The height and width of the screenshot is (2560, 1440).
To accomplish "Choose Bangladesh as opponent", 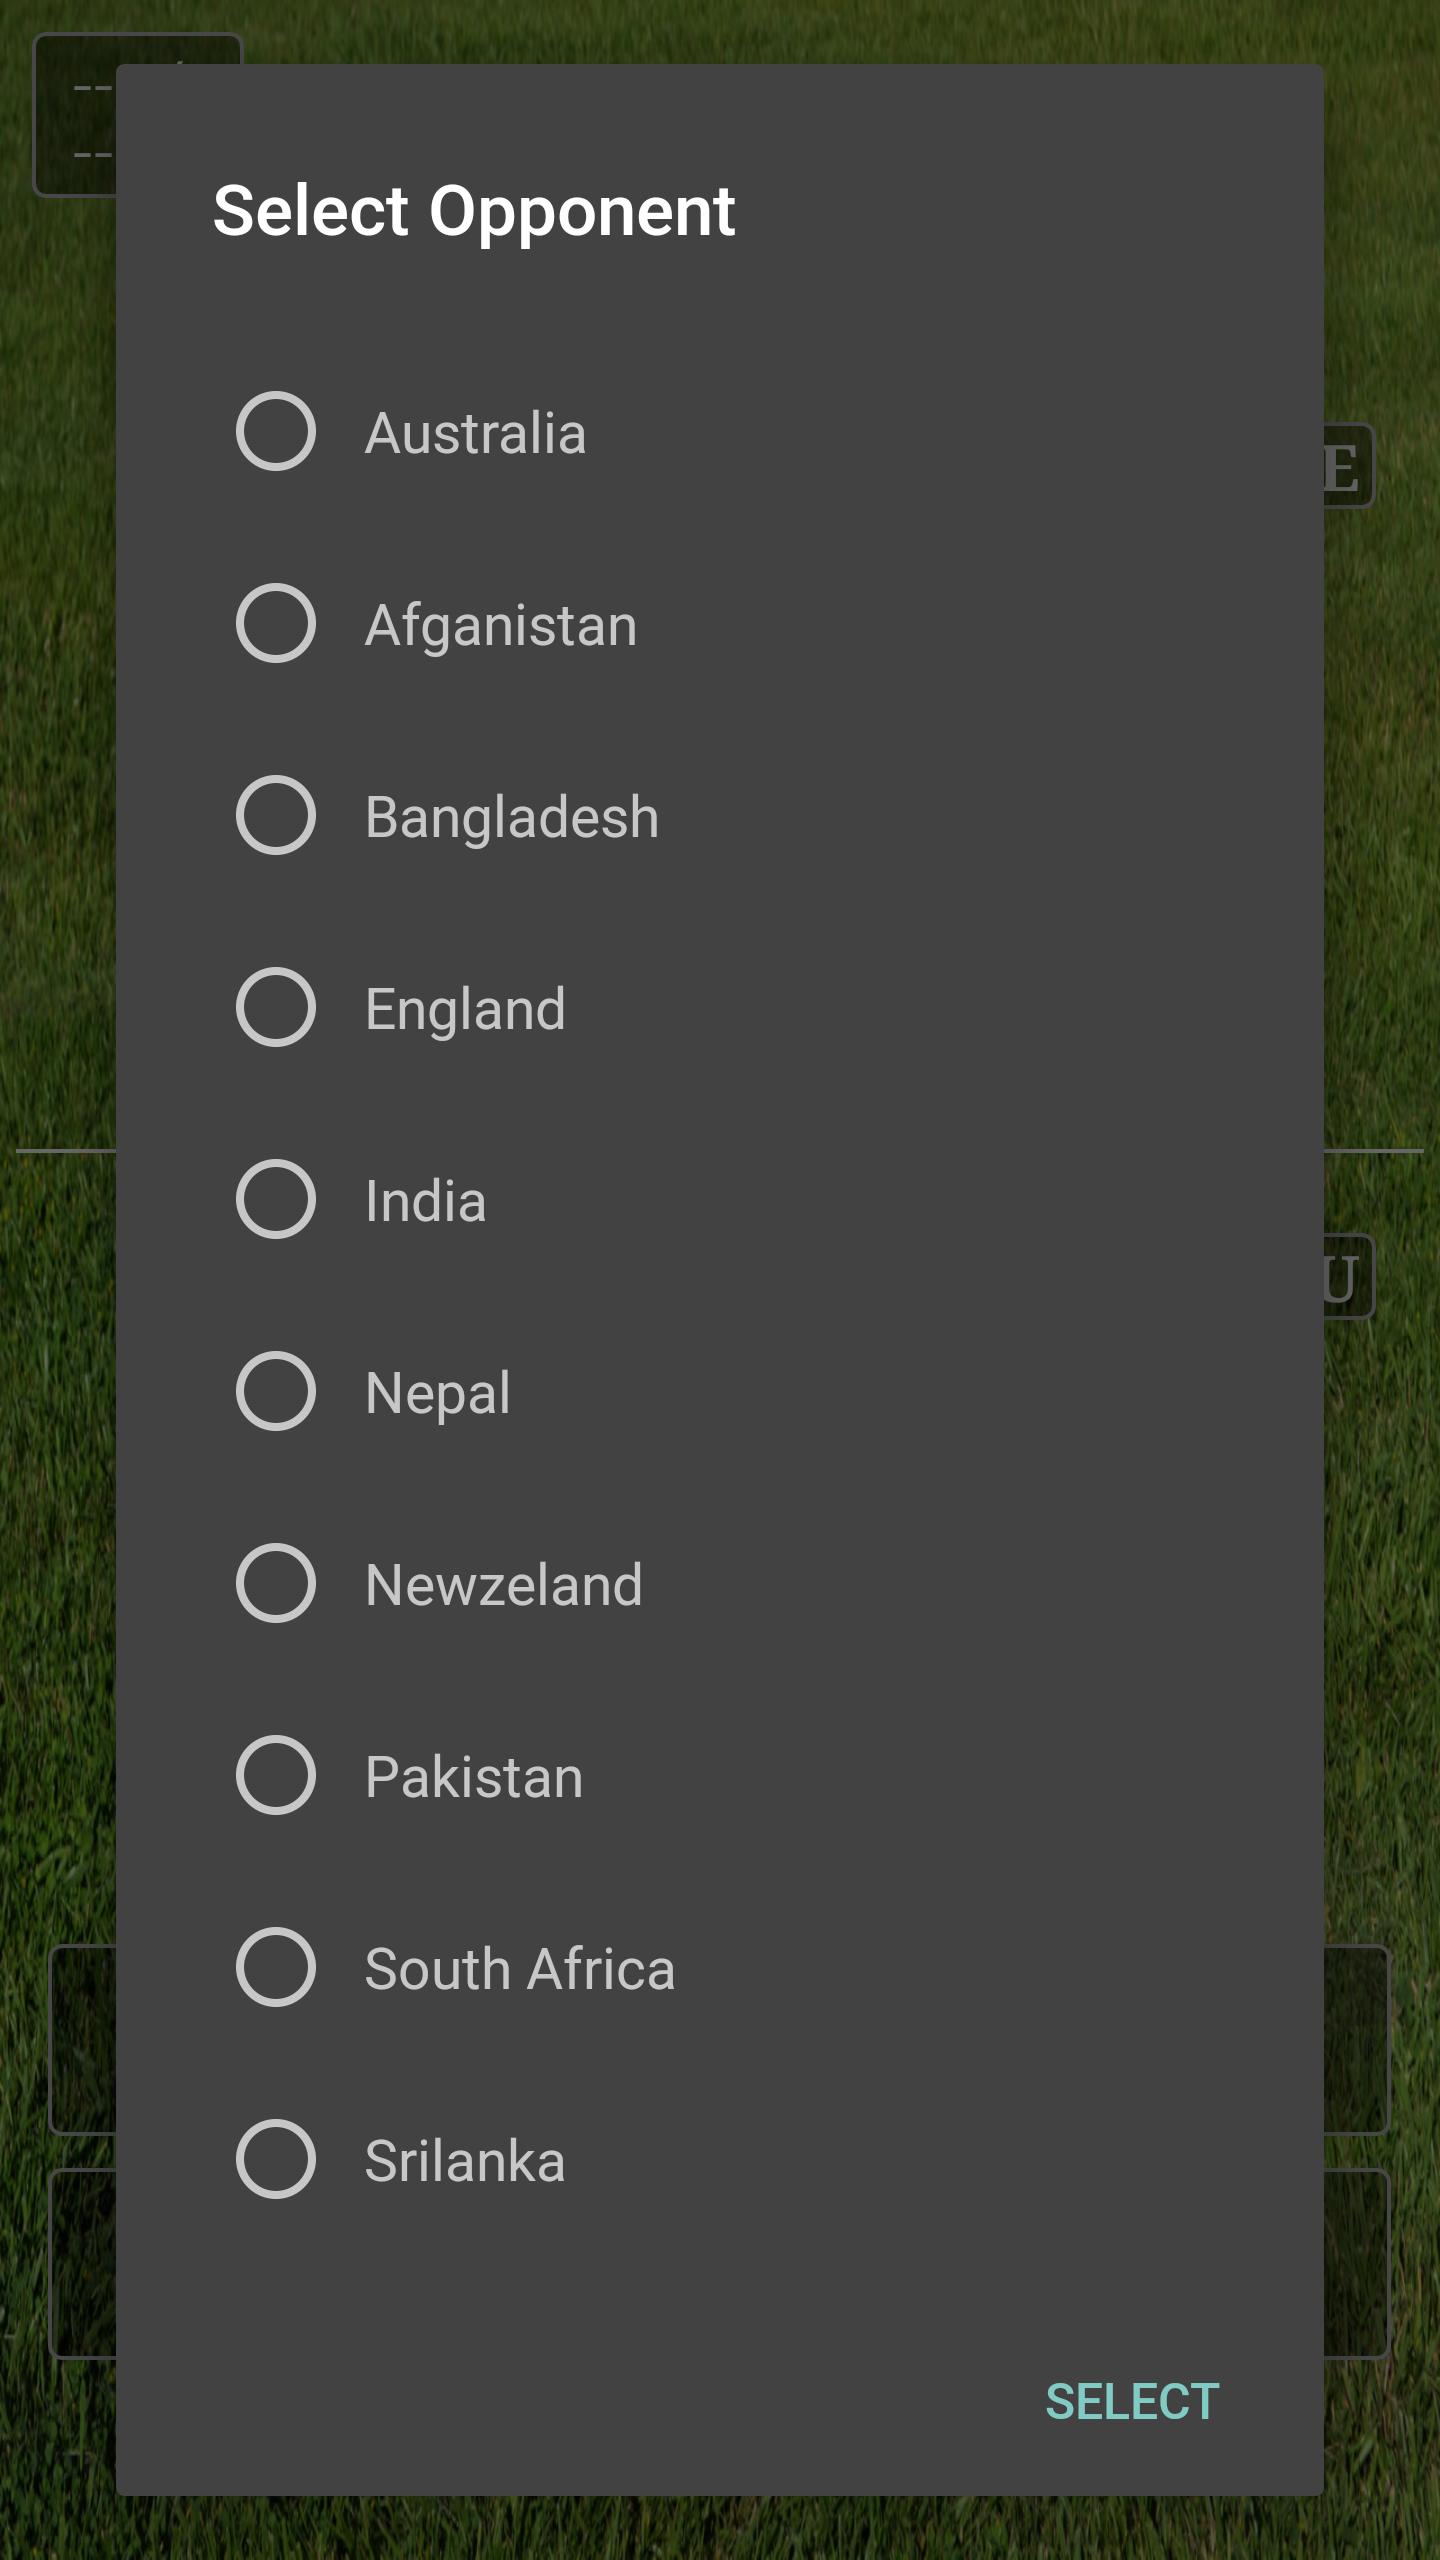I will [x=275, y=815].
